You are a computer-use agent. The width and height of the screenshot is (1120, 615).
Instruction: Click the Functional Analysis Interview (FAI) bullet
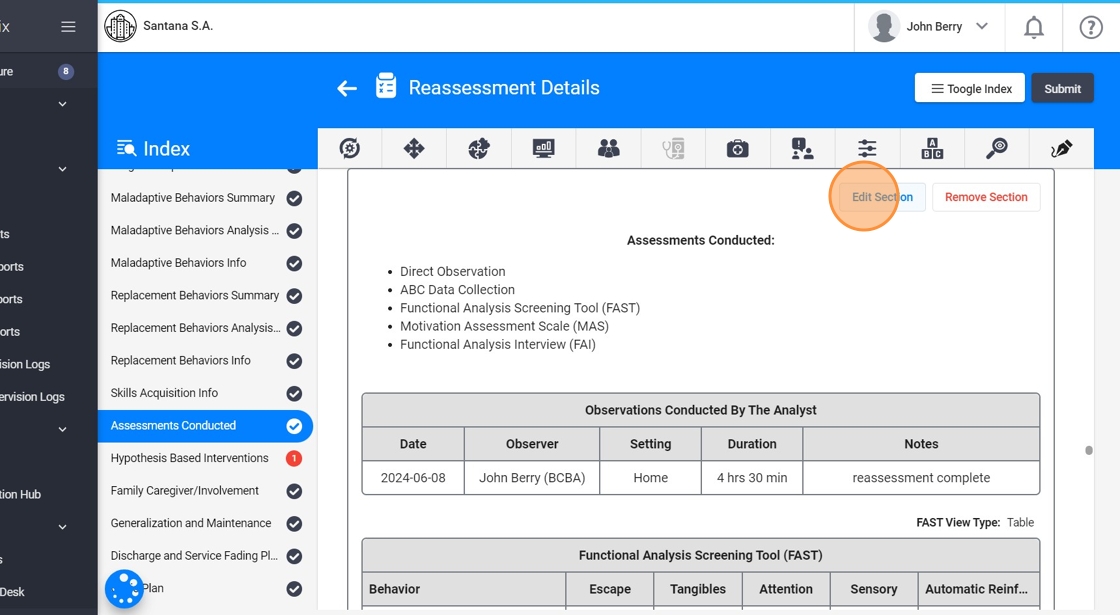tap(498, 344)
